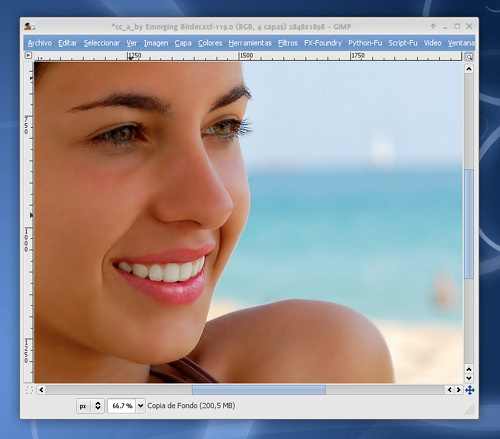Click the vertical scrollbar down arrow
Viewport: 500px width, 439px height.
[x=469, y=378]
